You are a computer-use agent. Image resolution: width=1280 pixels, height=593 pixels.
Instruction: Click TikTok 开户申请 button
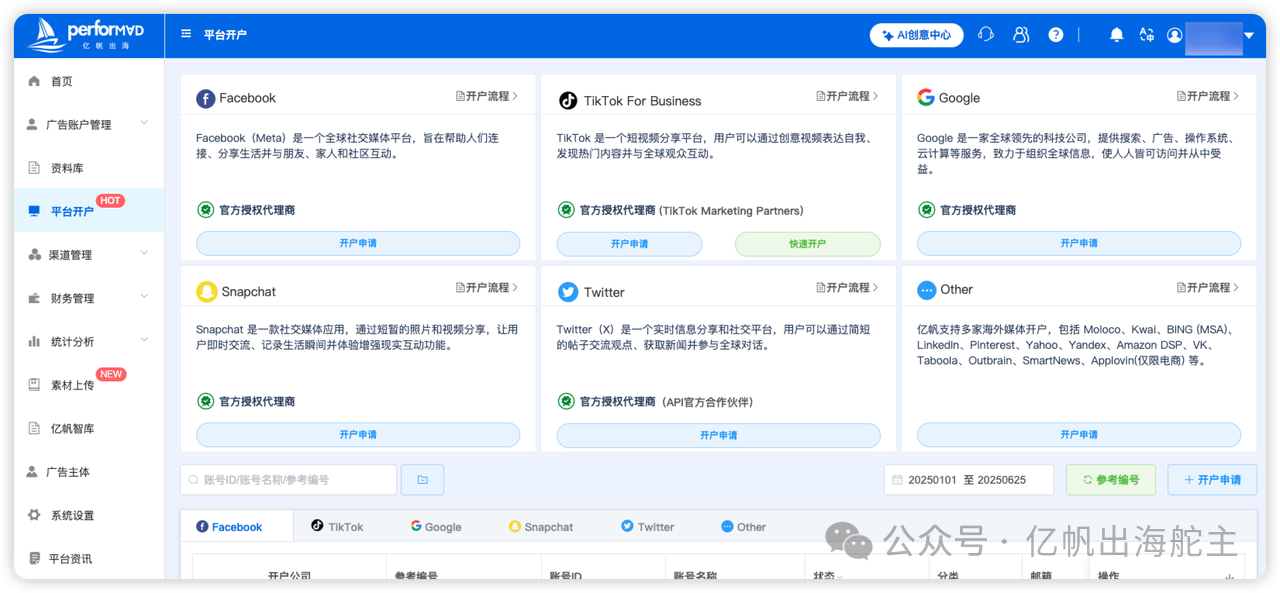pos(629,244)
